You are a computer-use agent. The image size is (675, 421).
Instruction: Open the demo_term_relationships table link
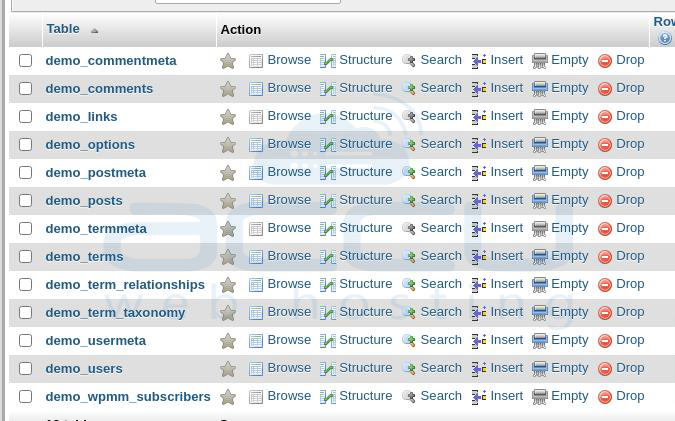point(125,285)
